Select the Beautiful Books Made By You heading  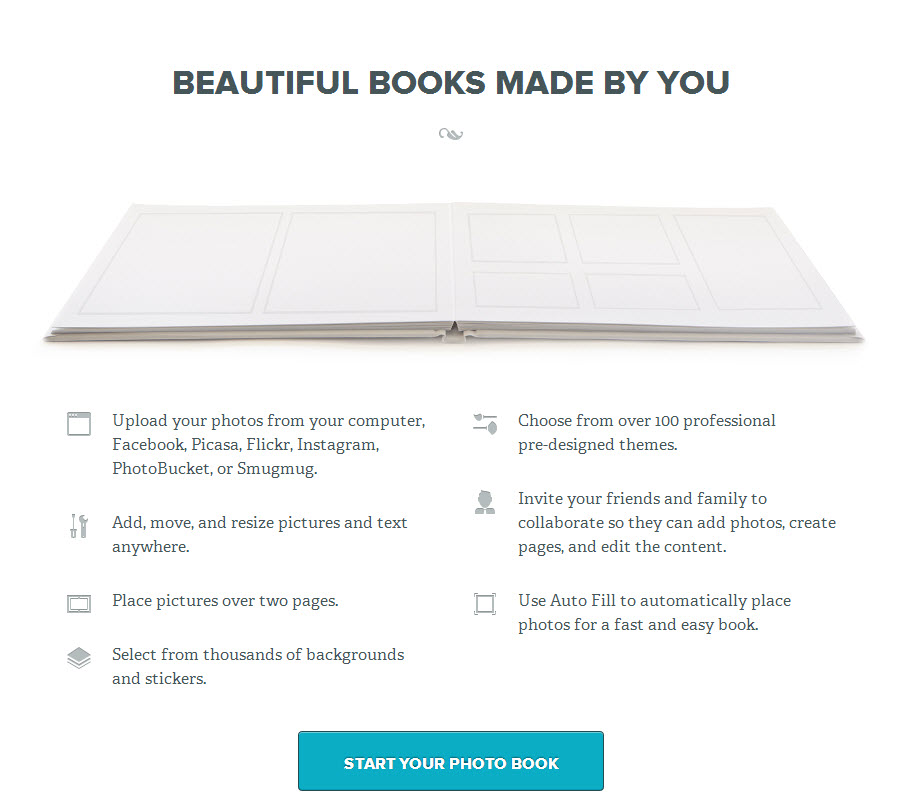coord(451,83)
